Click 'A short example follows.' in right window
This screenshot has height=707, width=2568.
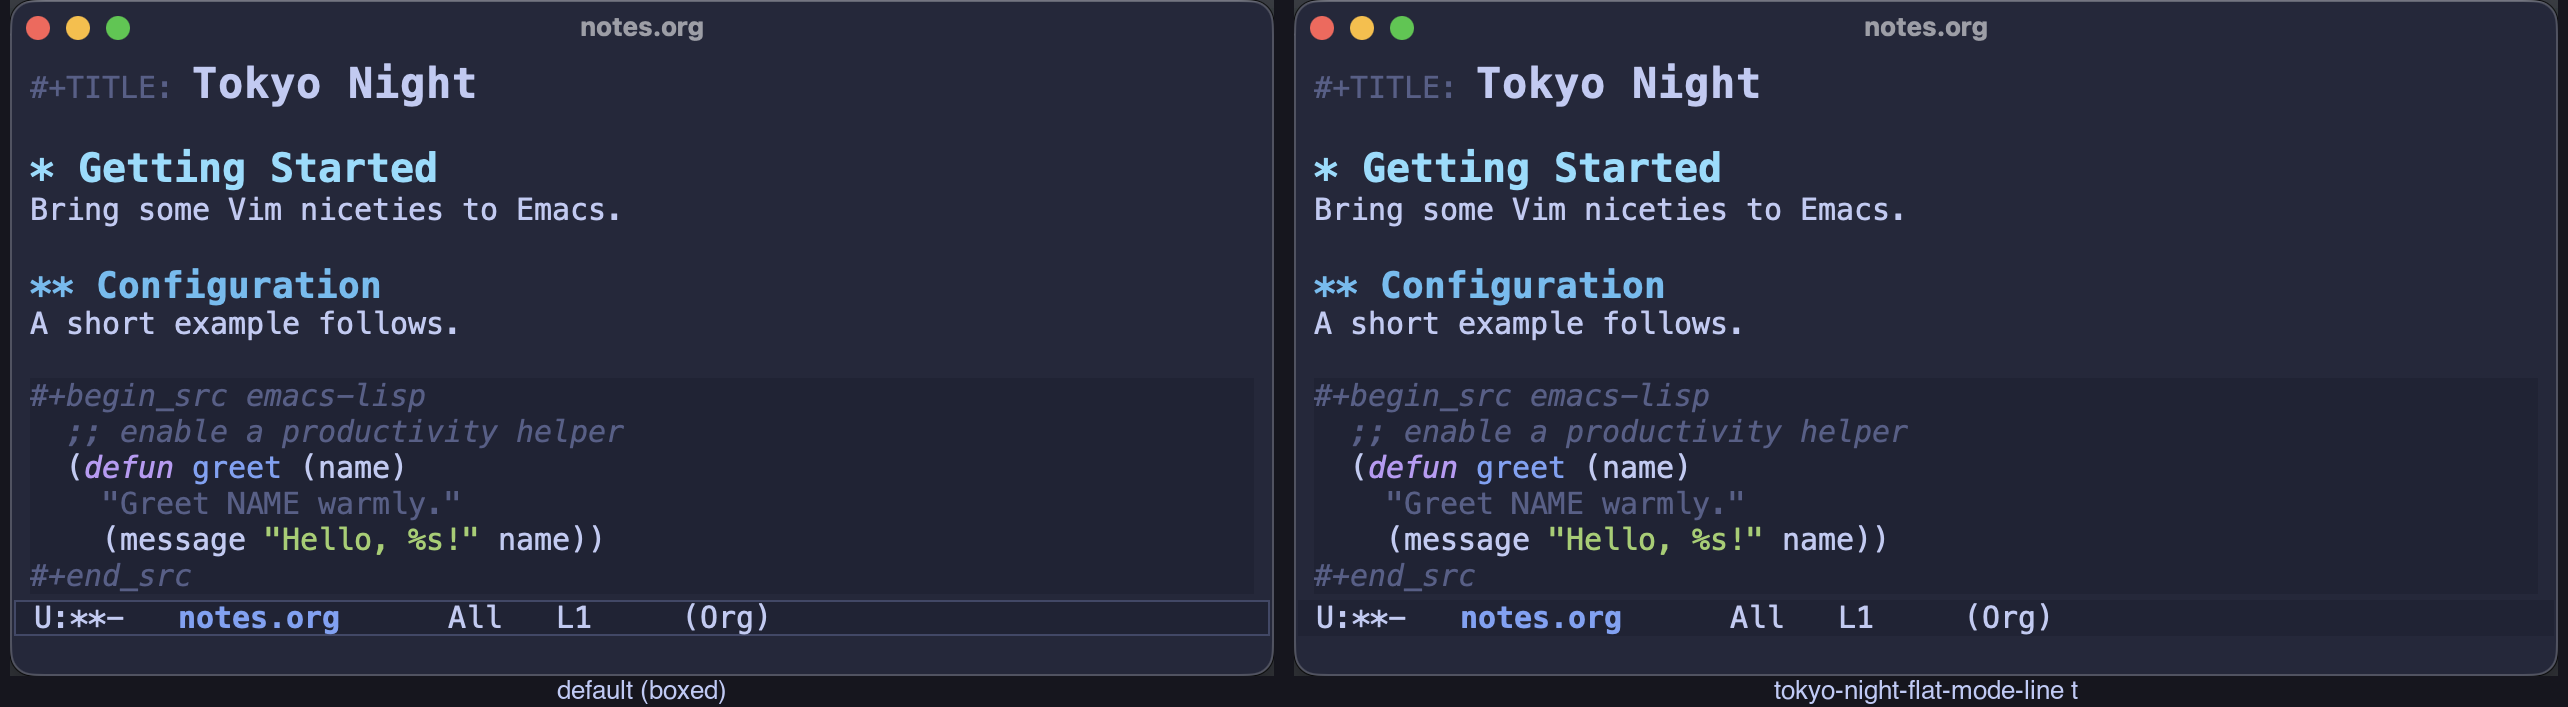(x=1528, y=324)
